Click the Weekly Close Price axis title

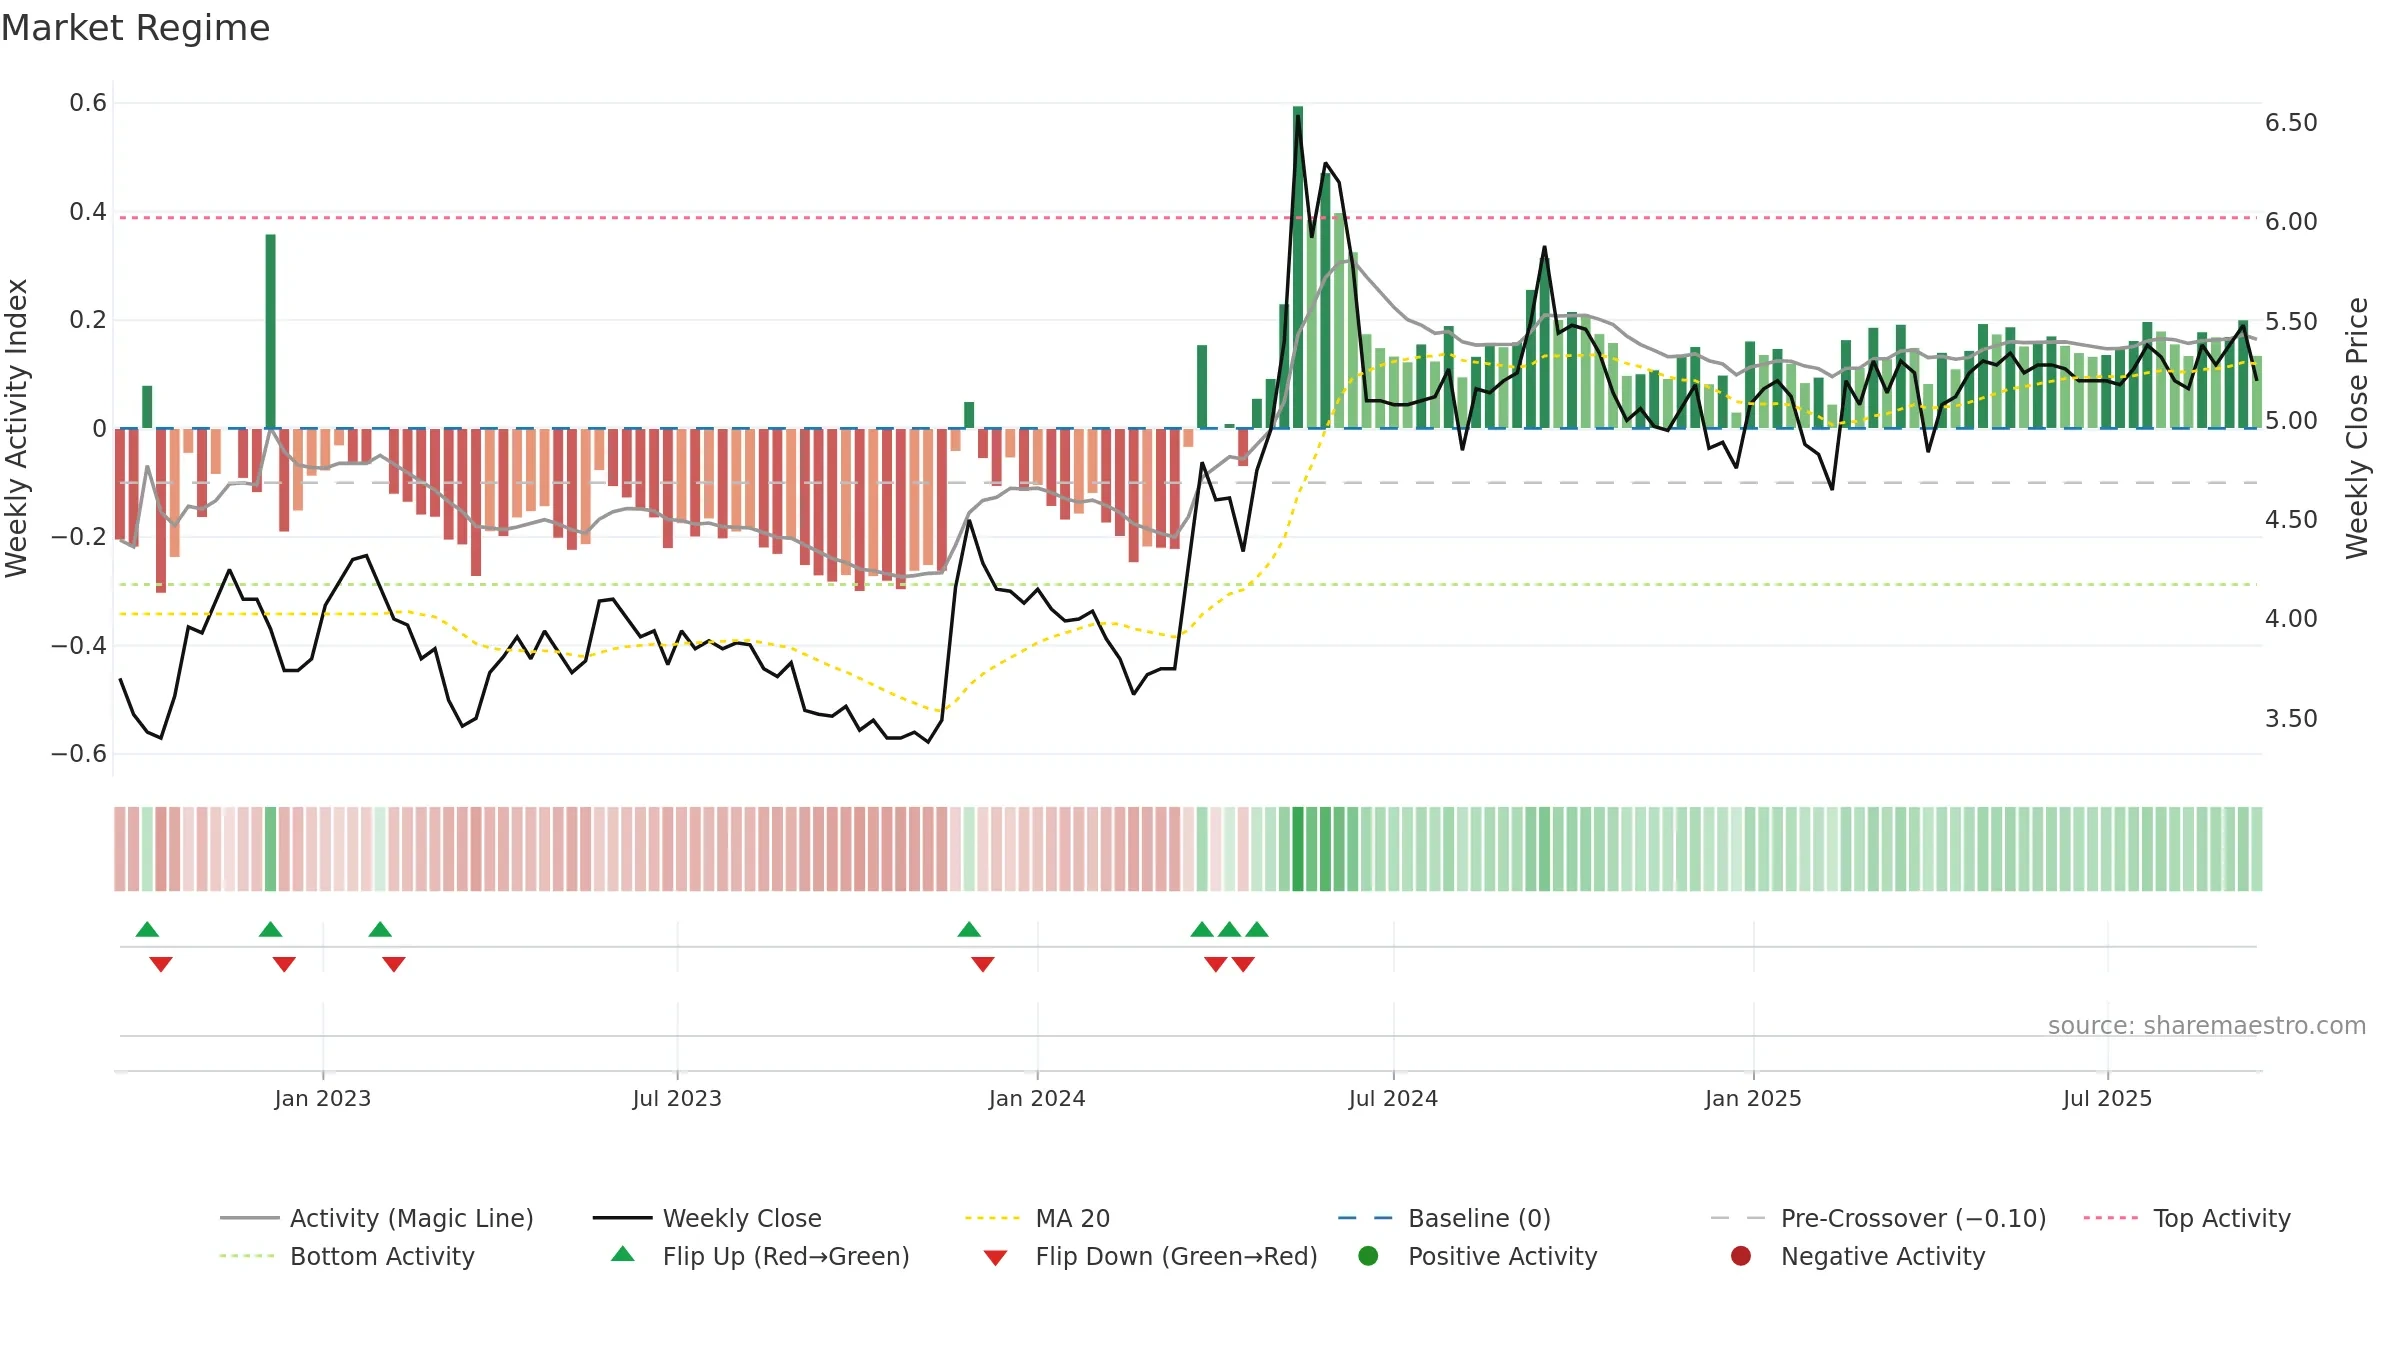click(2357, 428)
